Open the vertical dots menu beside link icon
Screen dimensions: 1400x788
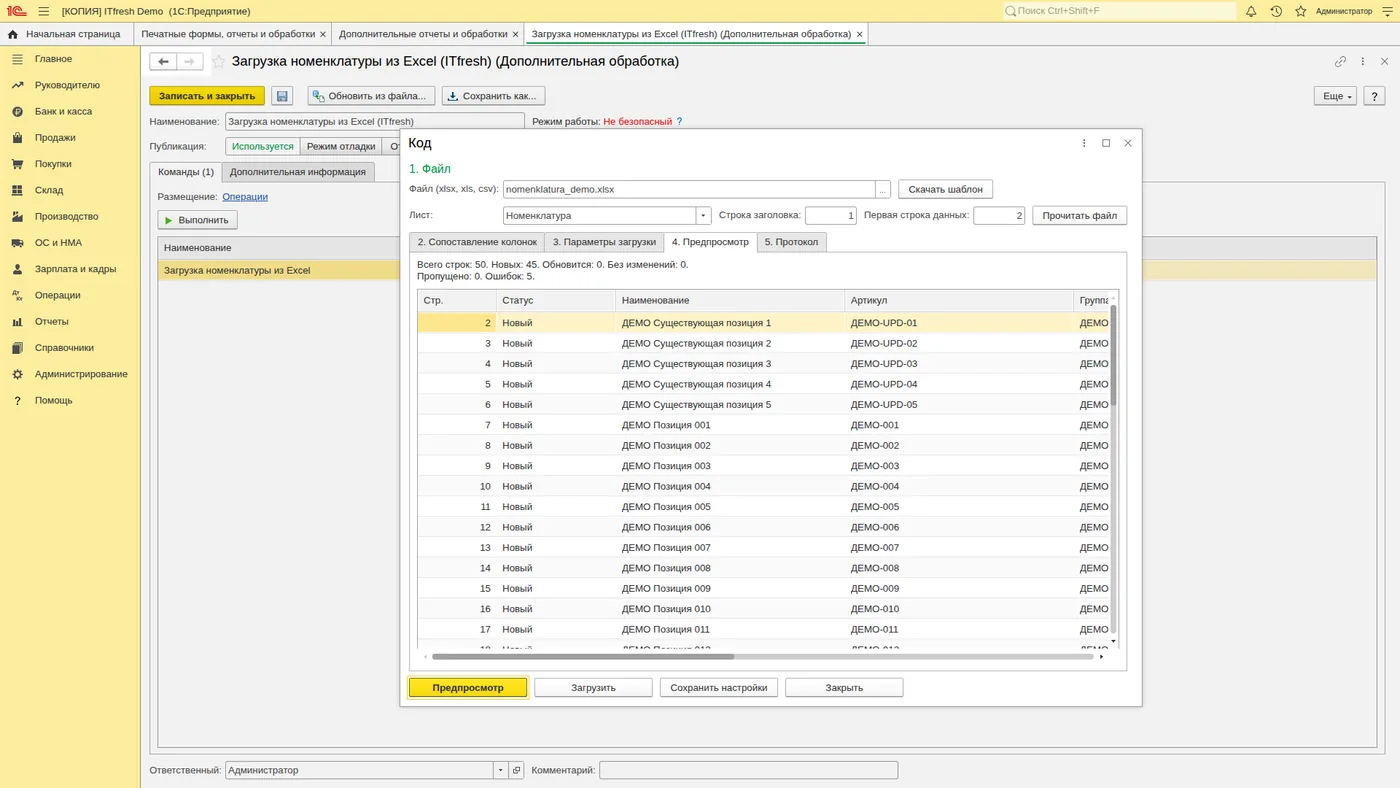click(1363, 61)
